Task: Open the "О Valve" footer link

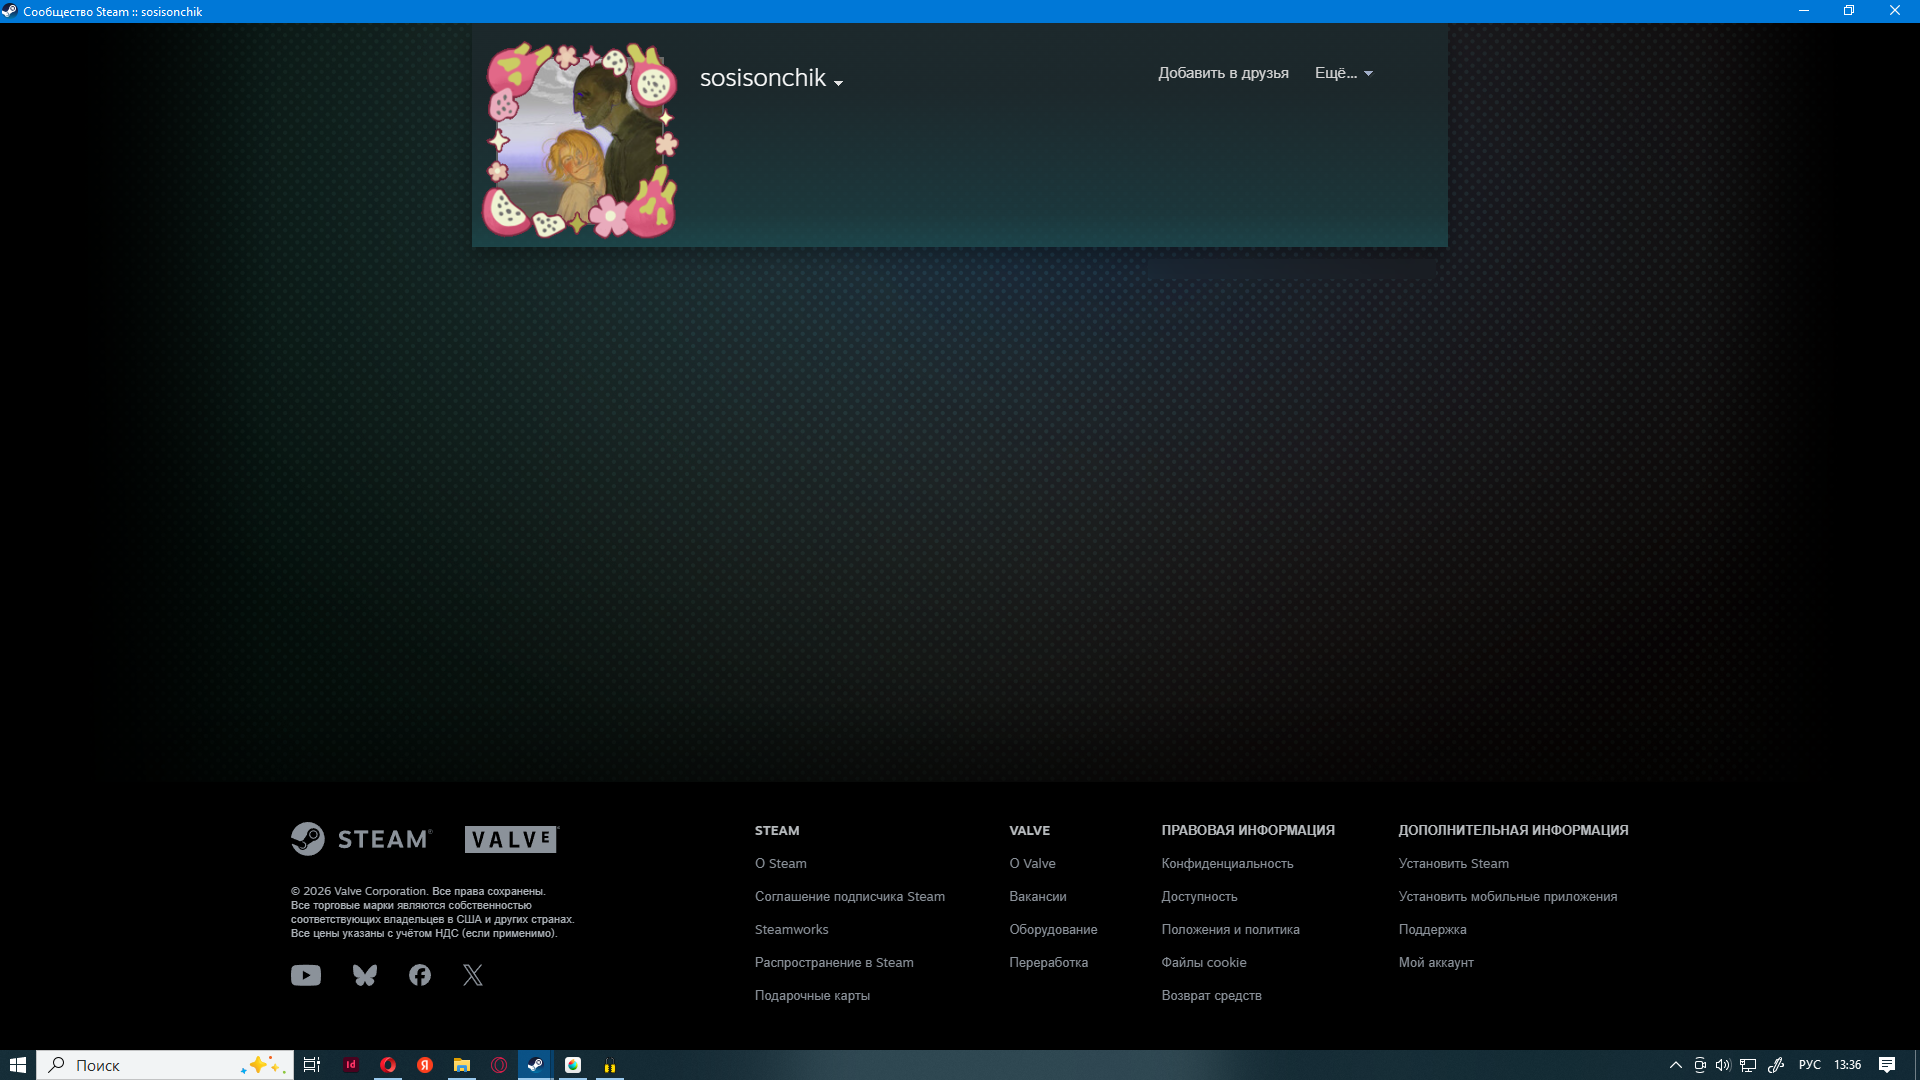Action: pyautogui.click(x=1033, y=863)
